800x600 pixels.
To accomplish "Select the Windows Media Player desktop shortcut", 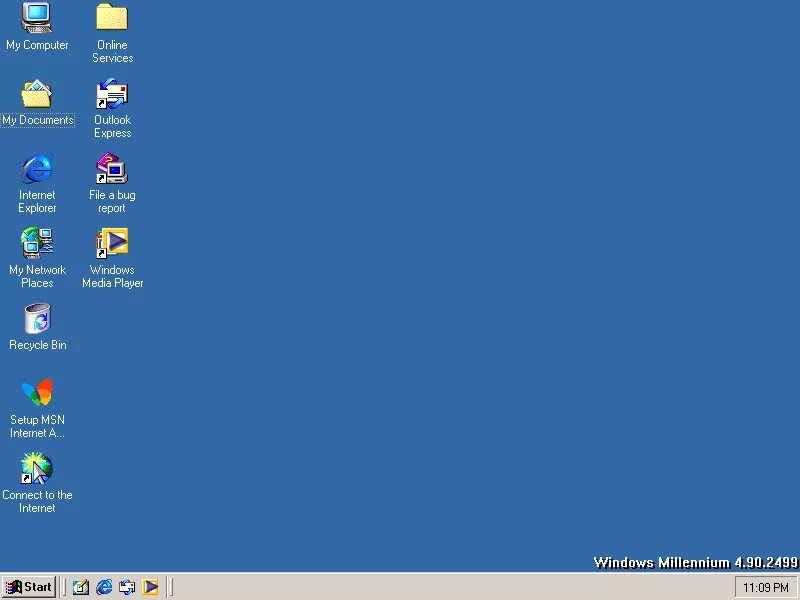I will [112, 243].
